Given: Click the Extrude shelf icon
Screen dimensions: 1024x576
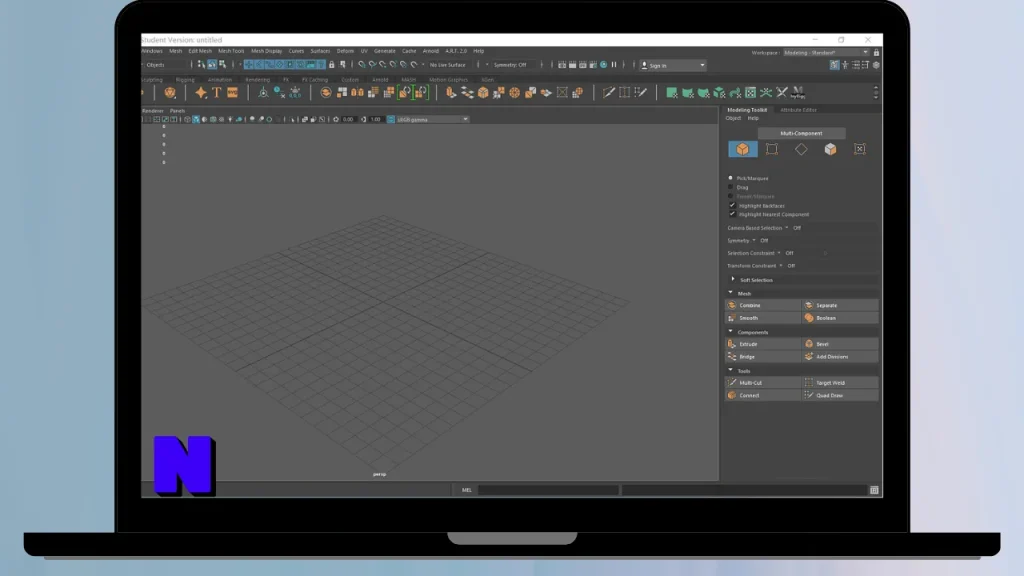Looking at the screenshot, I should 451,93.
